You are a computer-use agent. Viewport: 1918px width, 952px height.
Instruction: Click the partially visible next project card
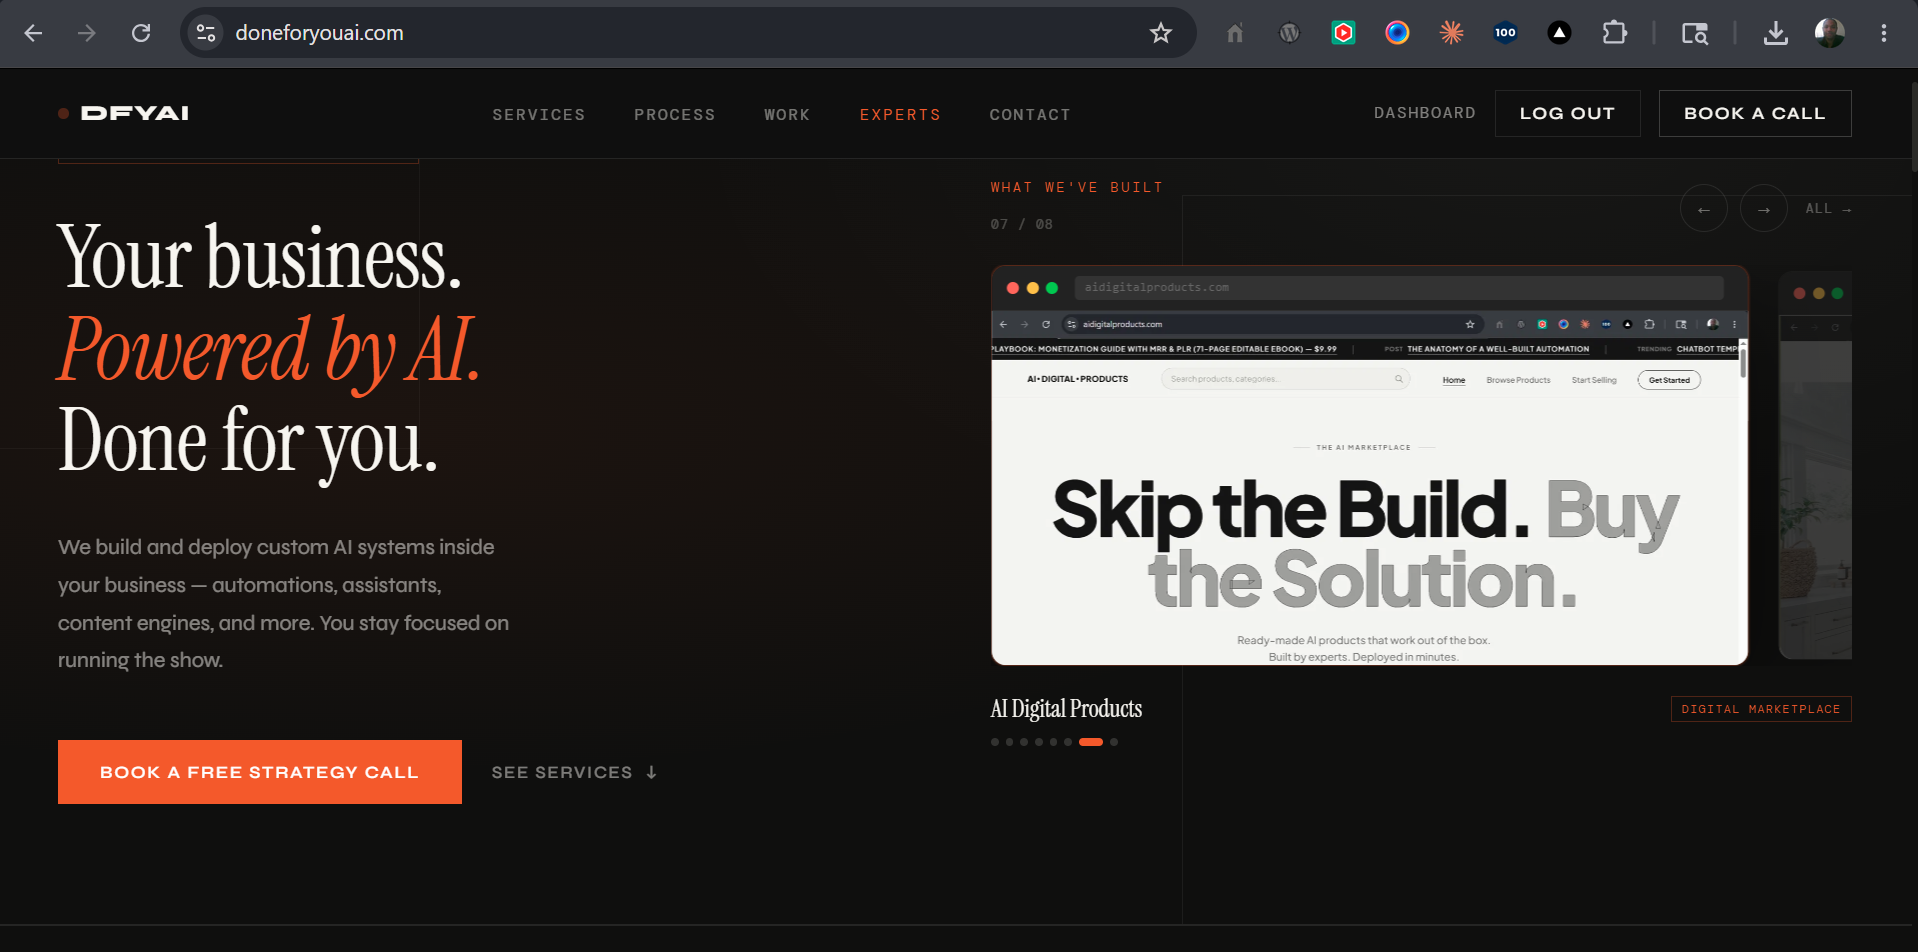1815,465
